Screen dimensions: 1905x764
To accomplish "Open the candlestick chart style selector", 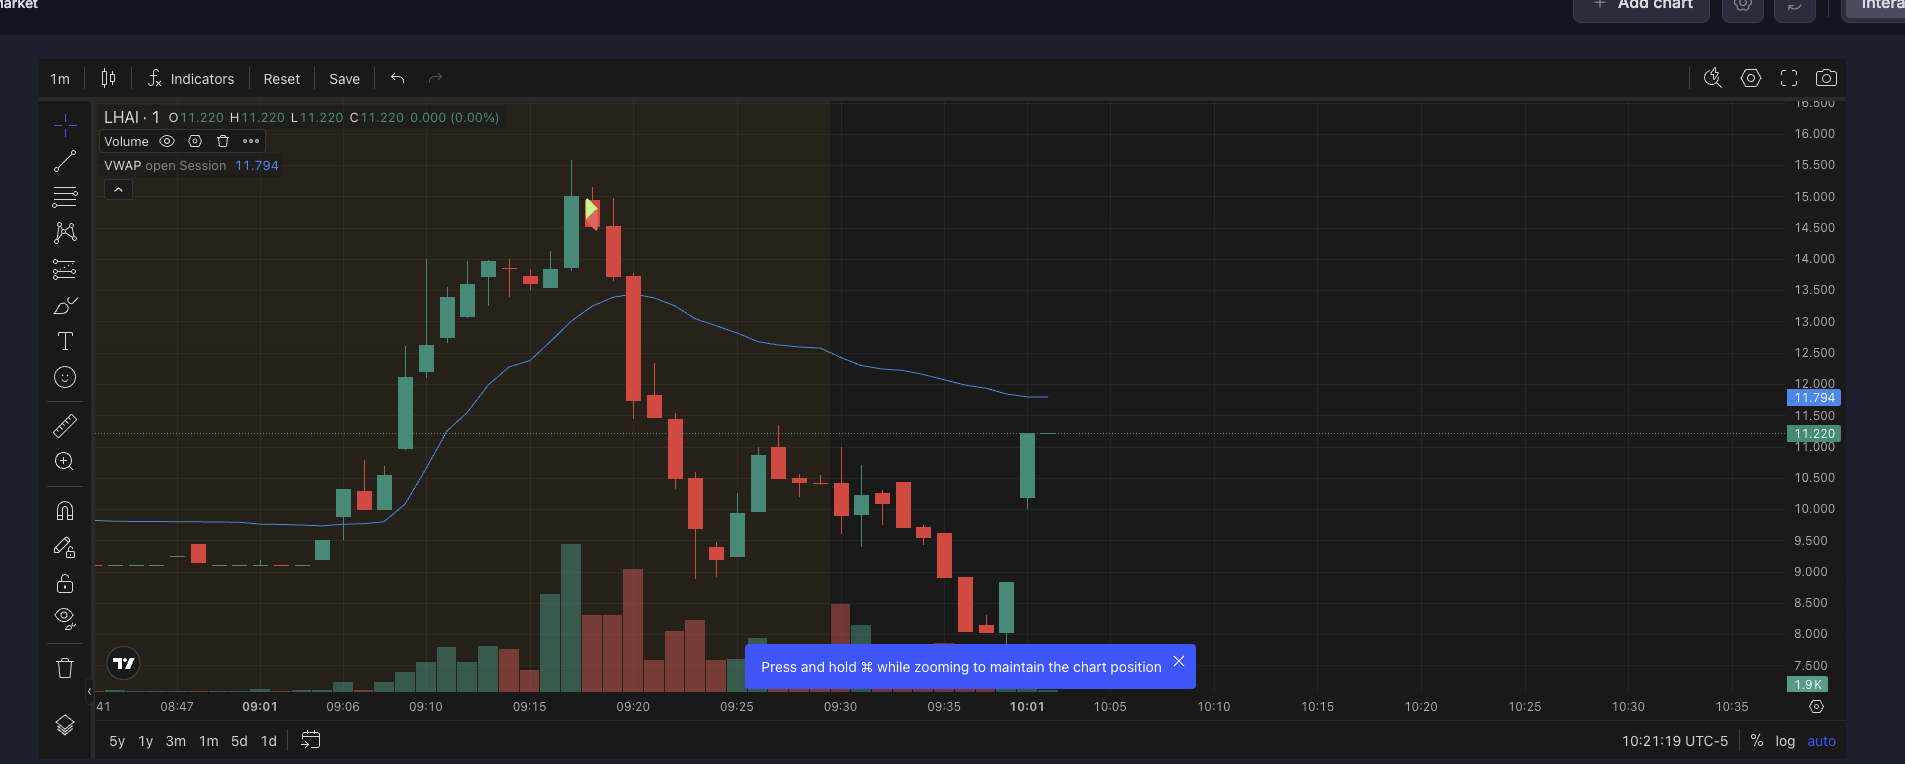I will click(x=108, y=78).
